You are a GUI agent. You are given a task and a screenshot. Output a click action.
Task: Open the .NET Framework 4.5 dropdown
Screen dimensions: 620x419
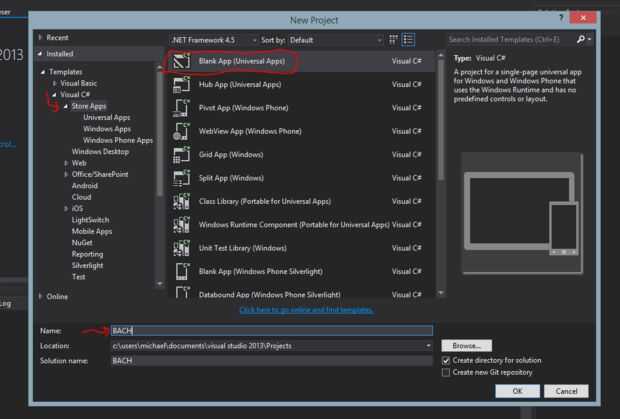[x=214, y=40]
